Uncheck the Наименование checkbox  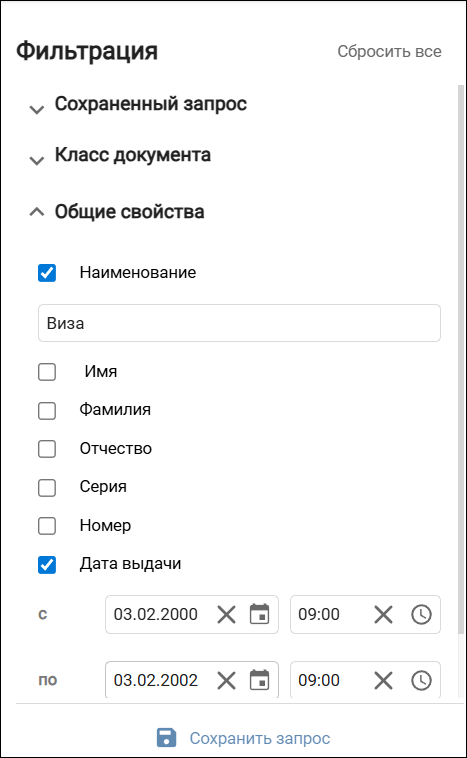47,273
